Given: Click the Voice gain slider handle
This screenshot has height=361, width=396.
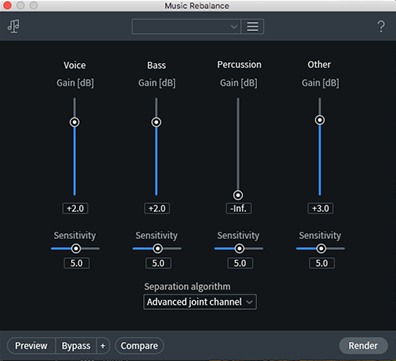Looking at the screenshot, I should pos(75,122).
